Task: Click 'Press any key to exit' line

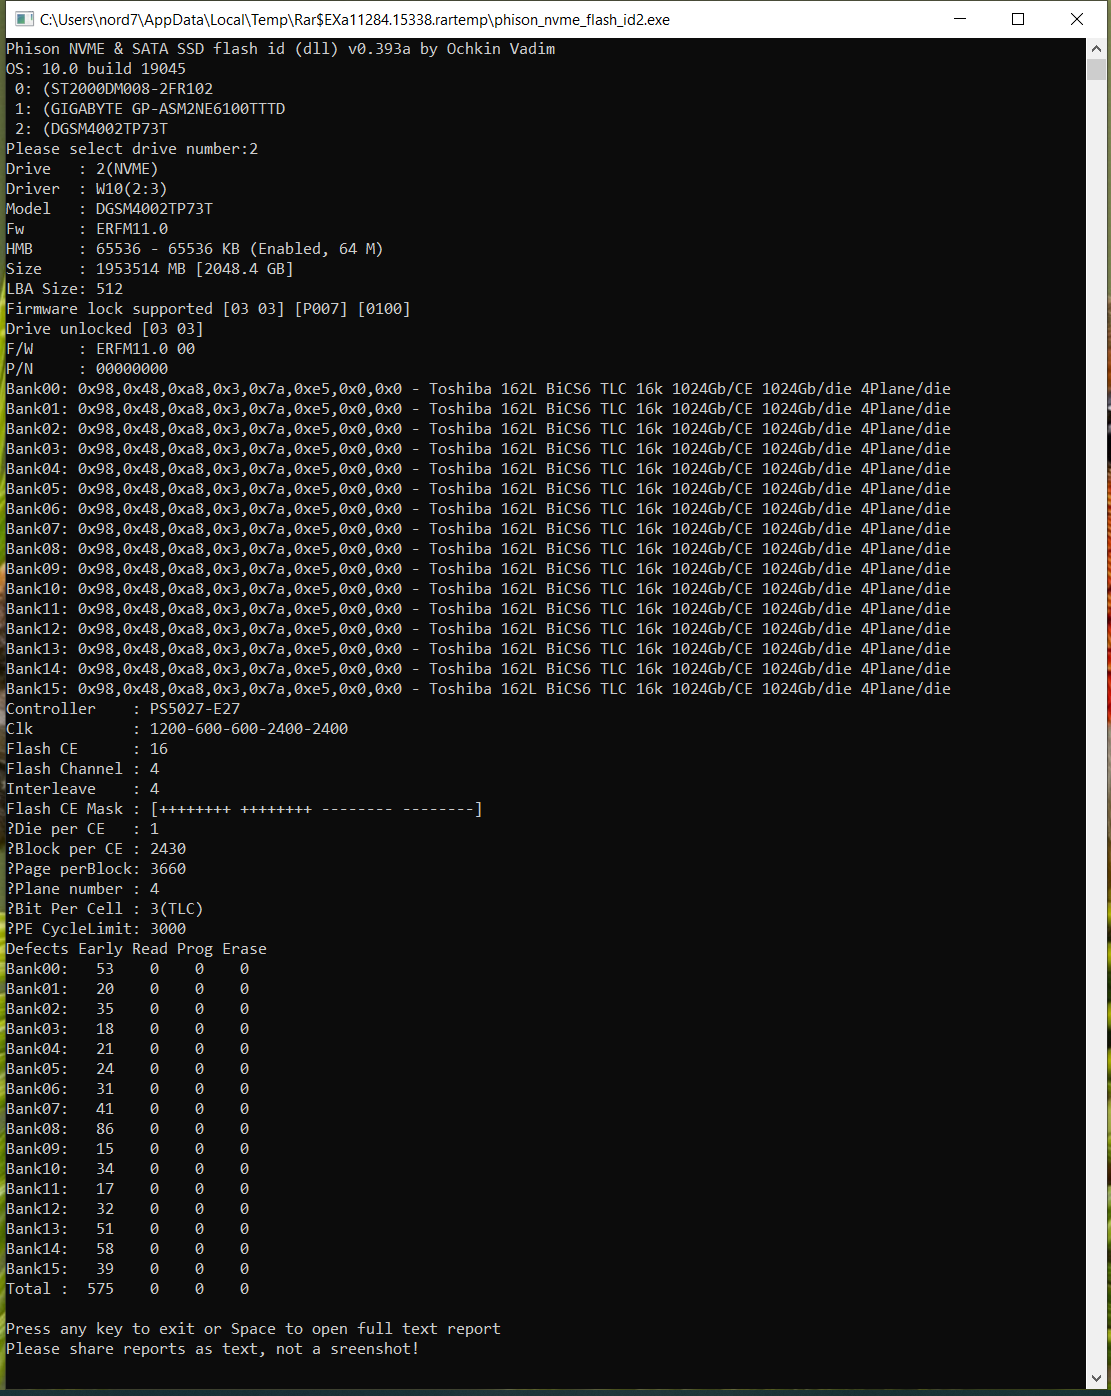Action: click(254, 1329)
